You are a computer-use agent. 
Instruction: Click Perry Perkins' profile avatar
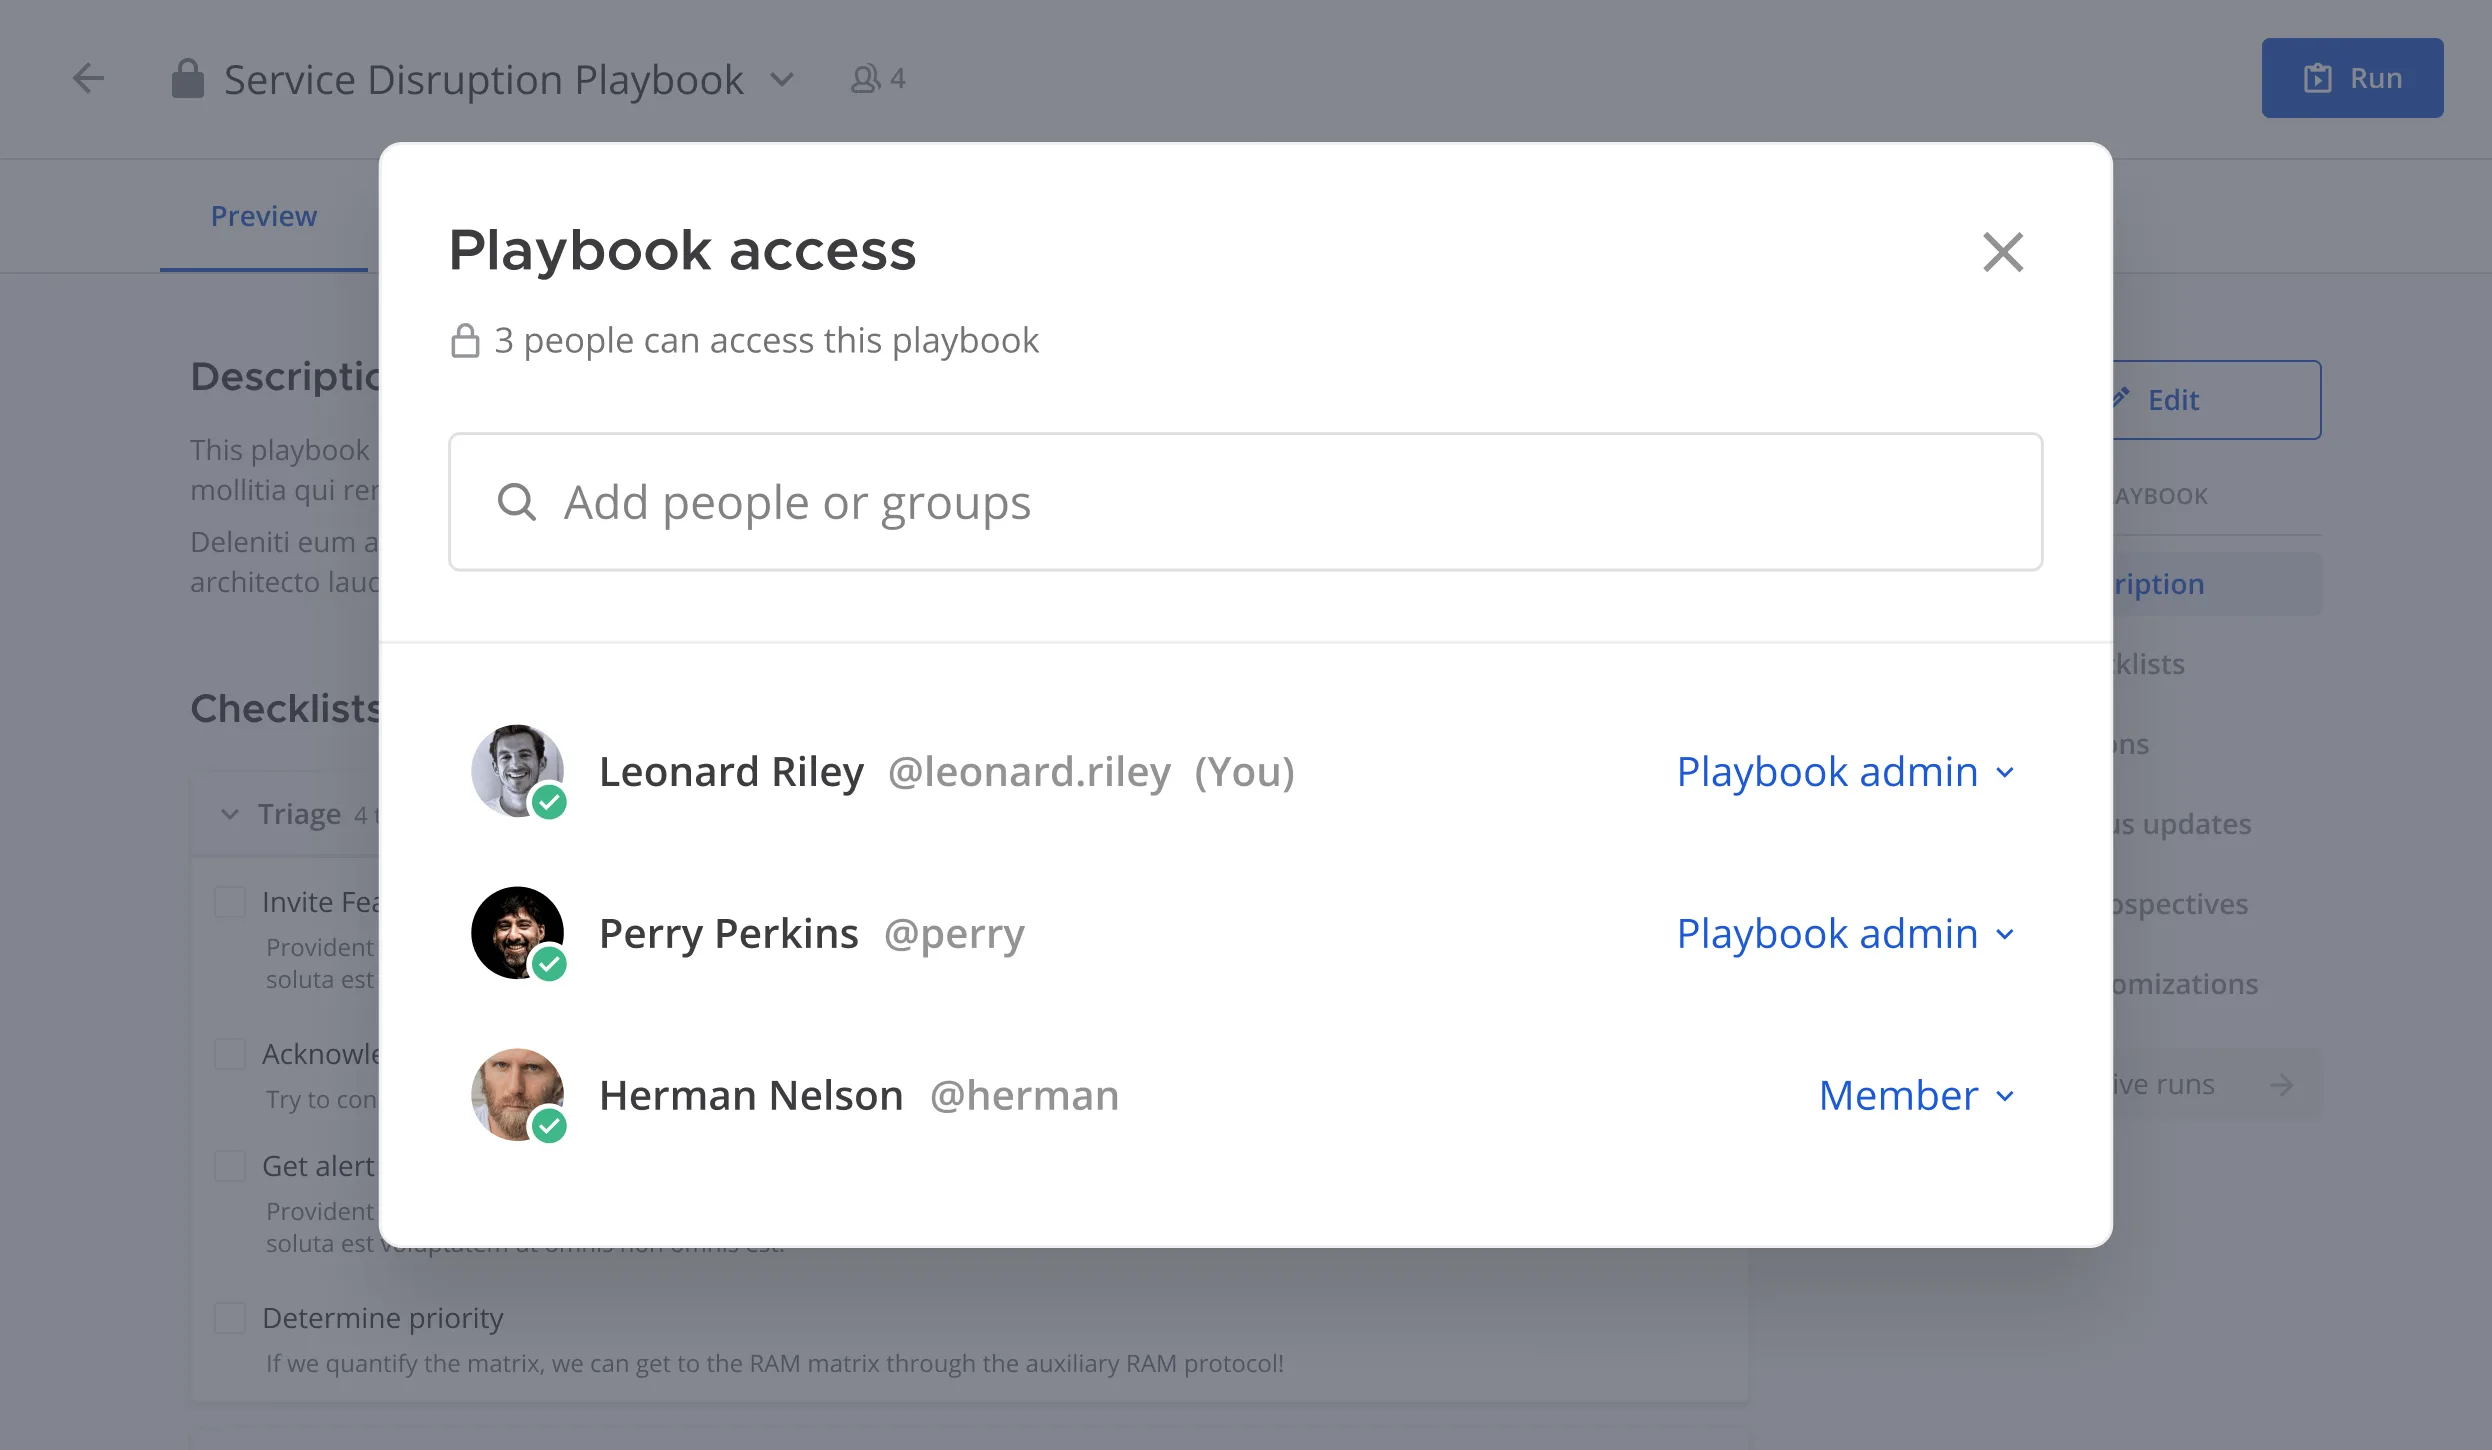click(517, 933)
